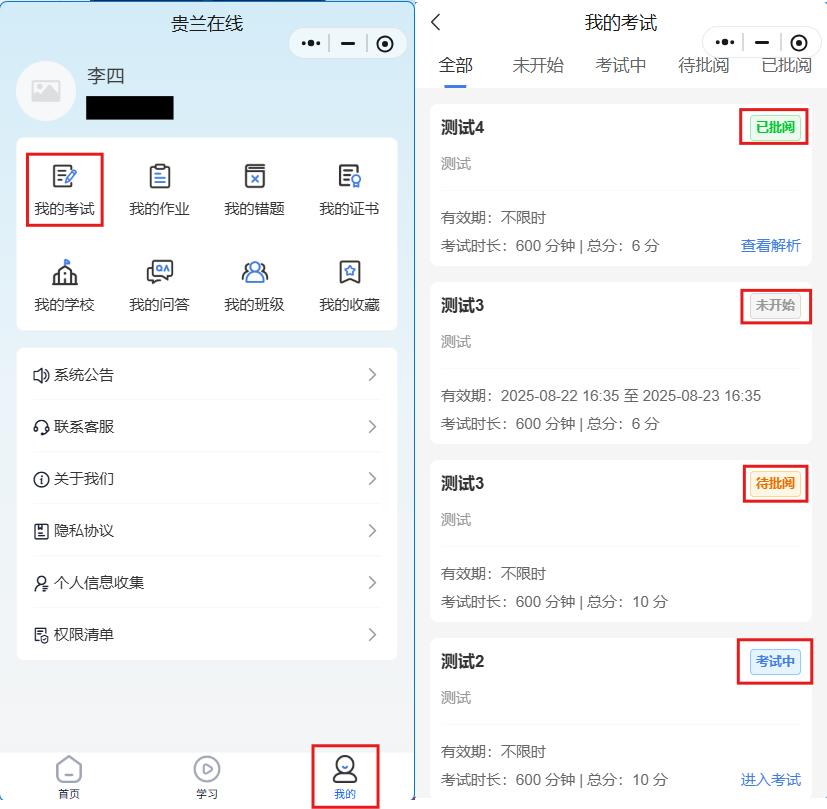Expand the 隐私协议 row
Image resolution: width=827 pixels, height=809 pixels.
(207, 531)
